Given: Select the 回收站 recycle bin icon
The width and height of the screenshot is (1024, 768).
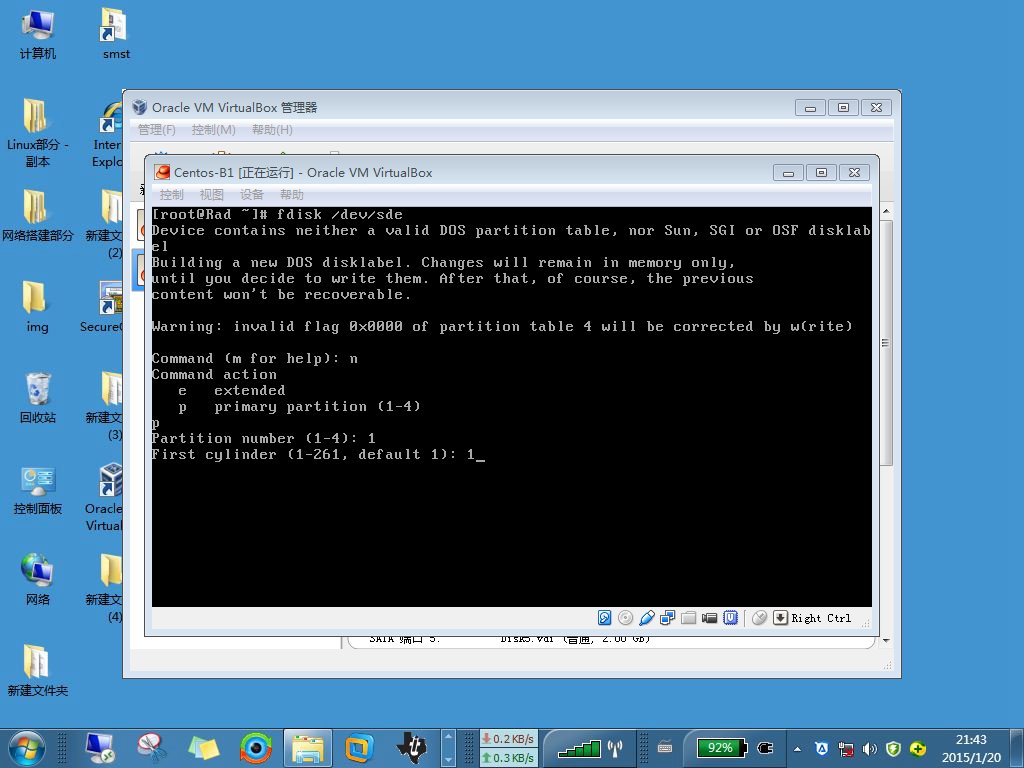Looking at the screenshot, I should pos(37,398).
